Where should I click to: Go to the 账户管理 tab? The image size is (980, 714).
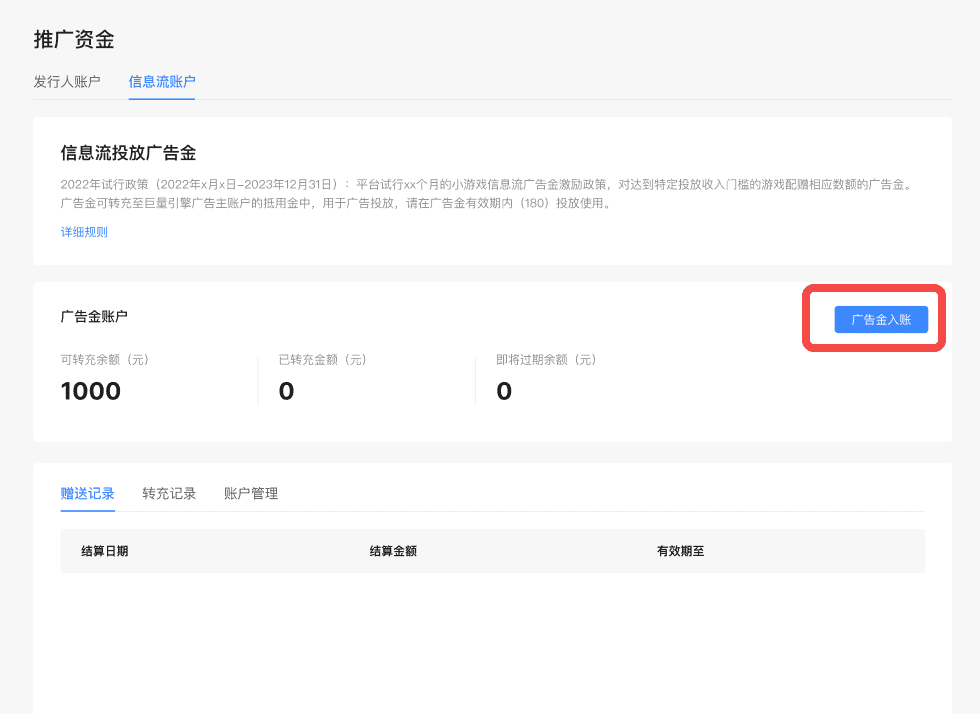pyautogui.click(x=251, y=493)
